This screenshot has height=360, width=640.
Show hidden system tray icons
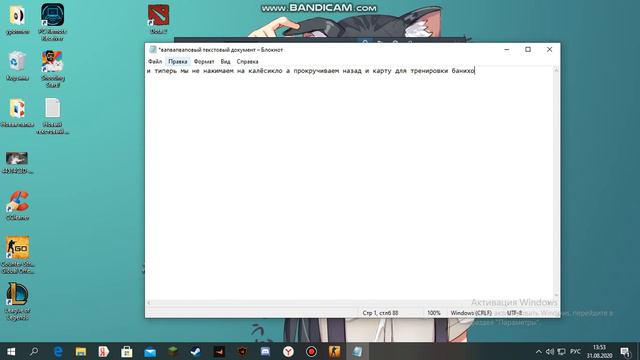(x=538, y=351)
